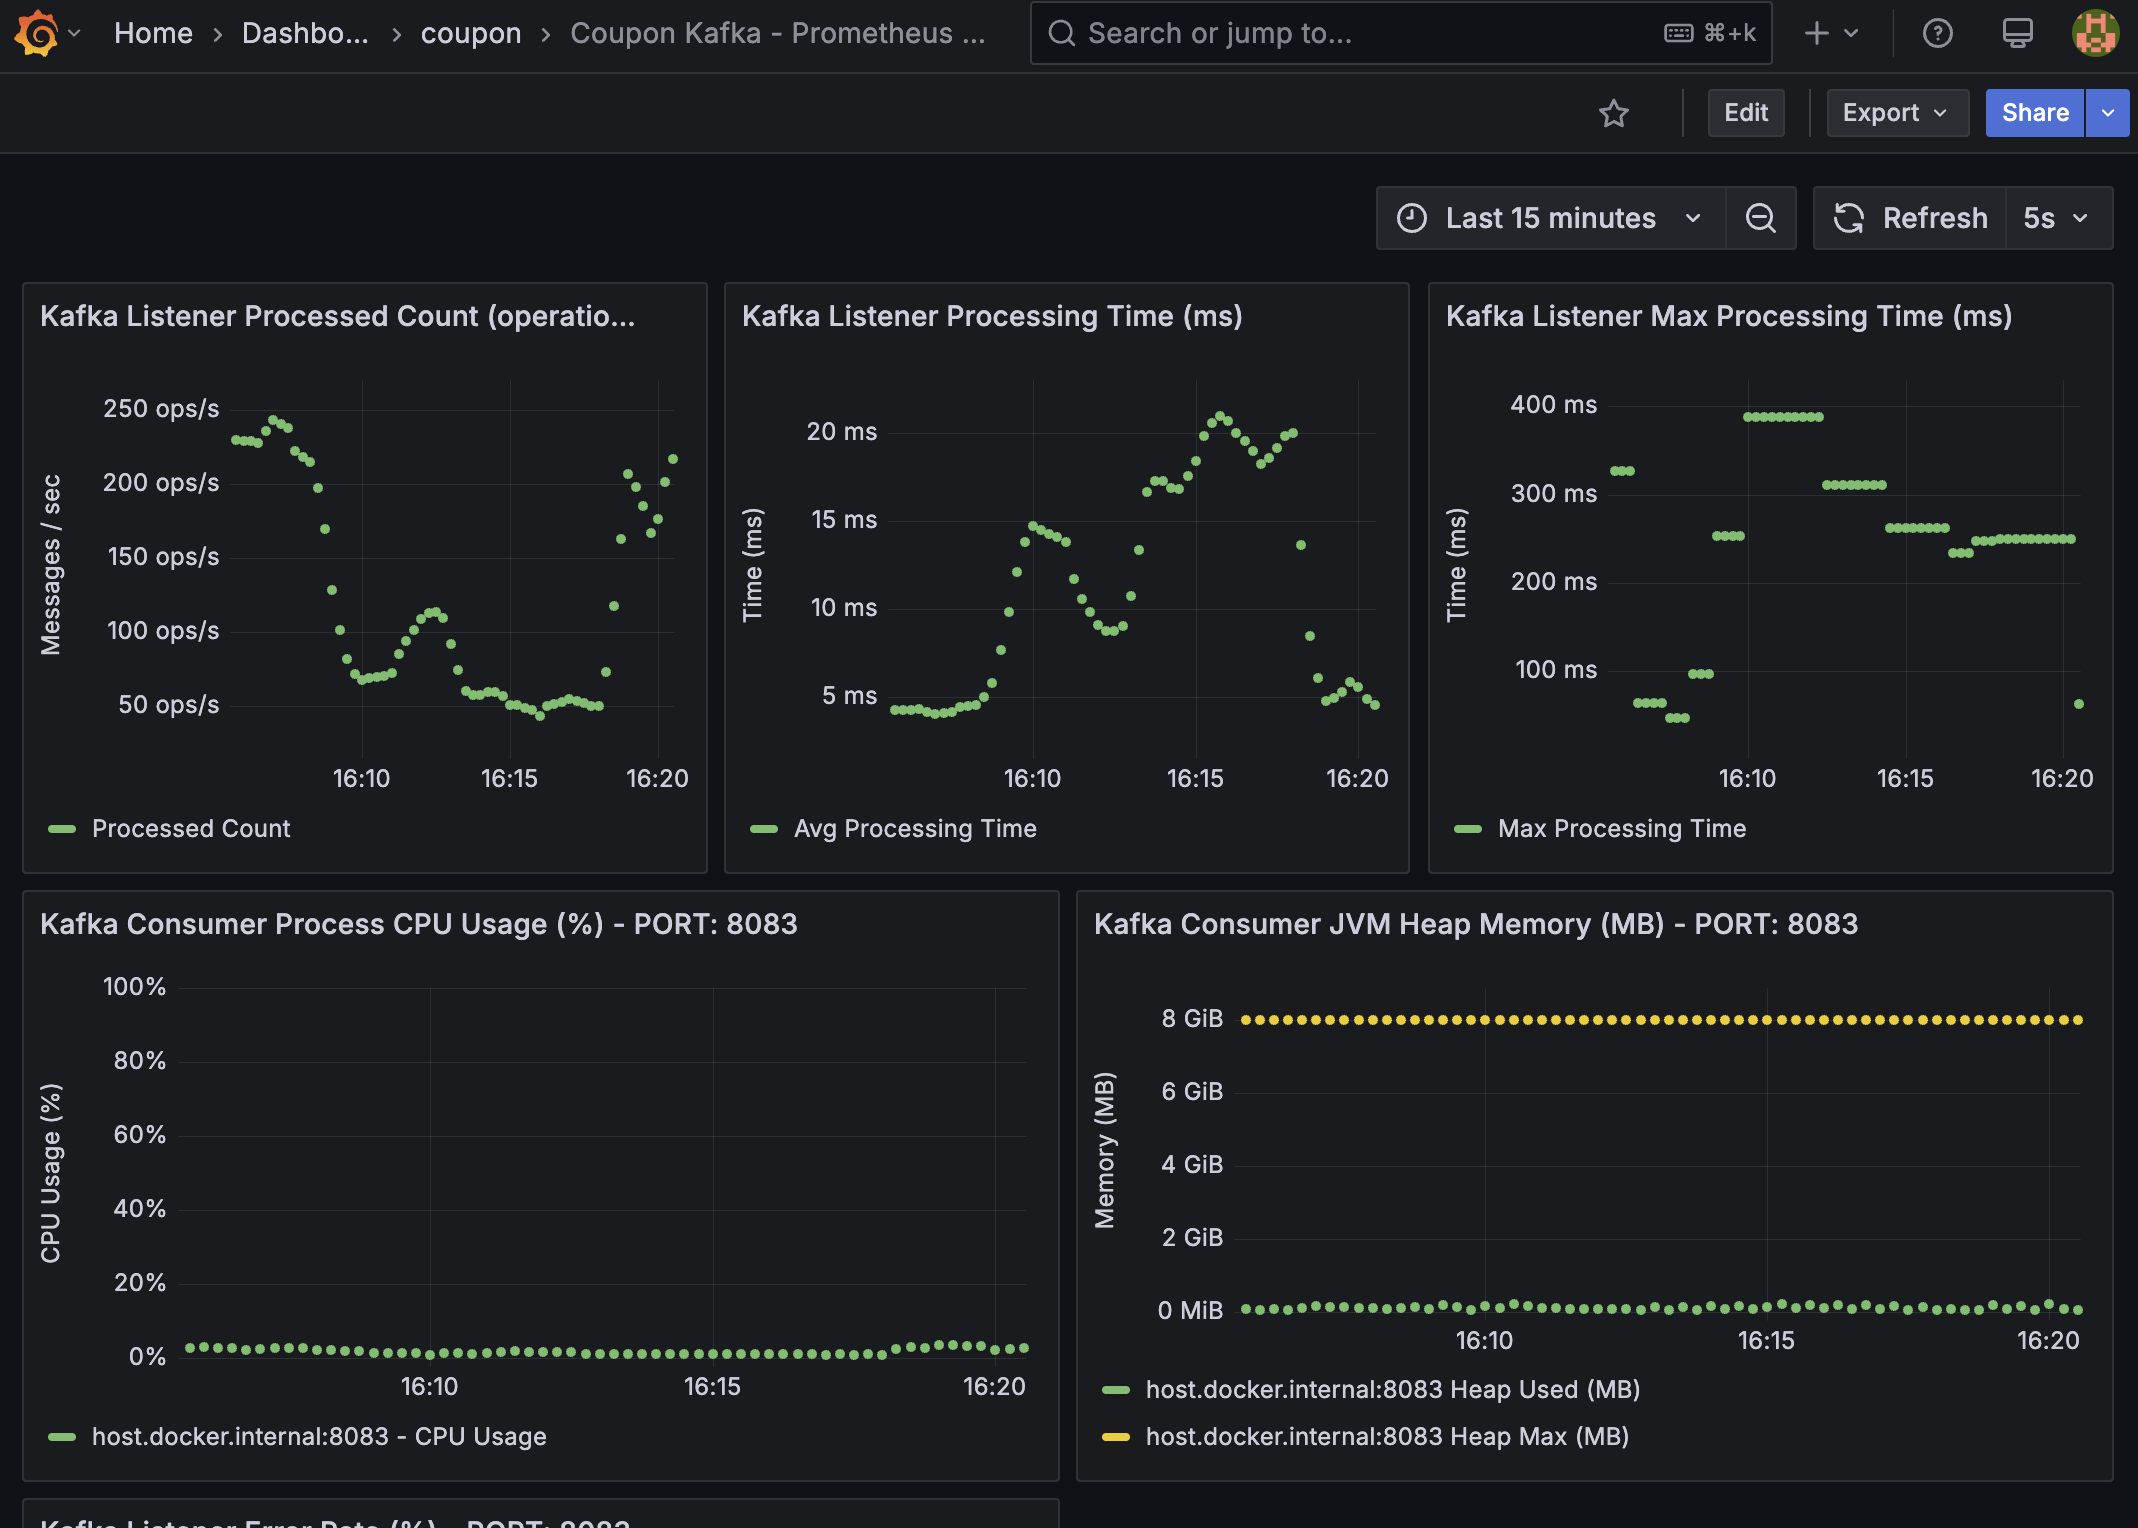The image size is (2138, 1528).
Task: Click the circular refresh arrows icon
Action: pos(1849,218)
